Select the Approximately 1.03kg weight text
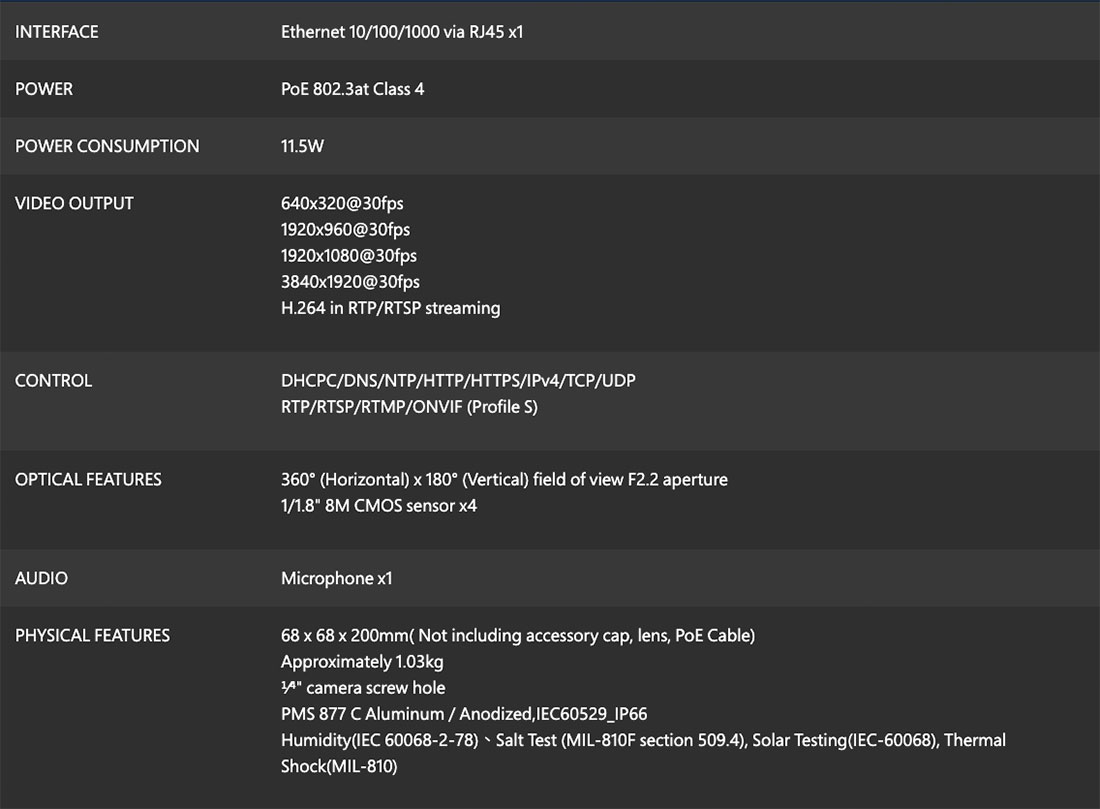The width and height of the screenshot is (1100, 809). (x=362, y=662)
